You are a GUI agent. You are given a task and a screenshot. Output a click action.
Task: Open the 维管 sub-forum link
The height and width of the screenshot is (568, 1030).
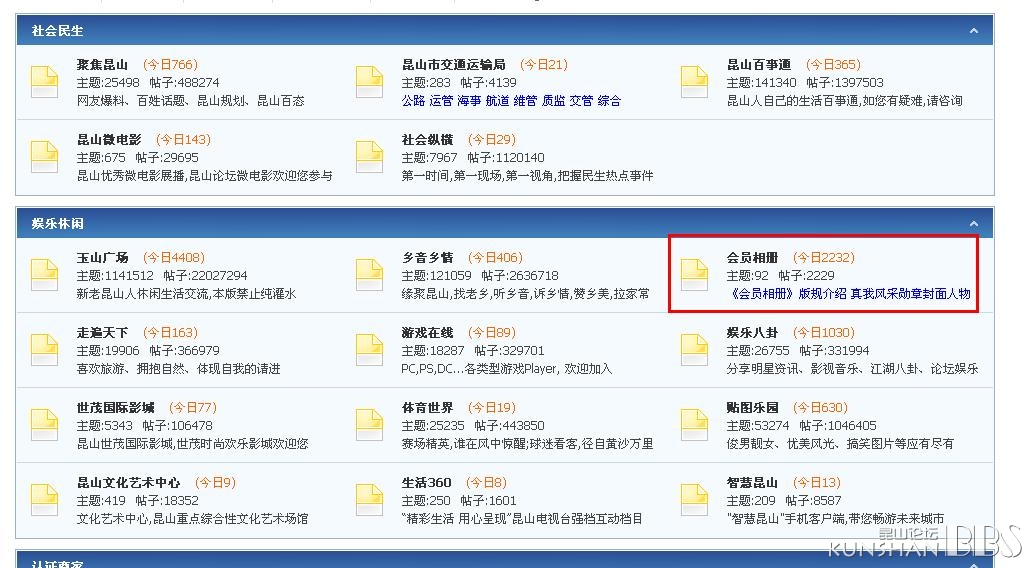pyautogui.click(x=525, y=100)
